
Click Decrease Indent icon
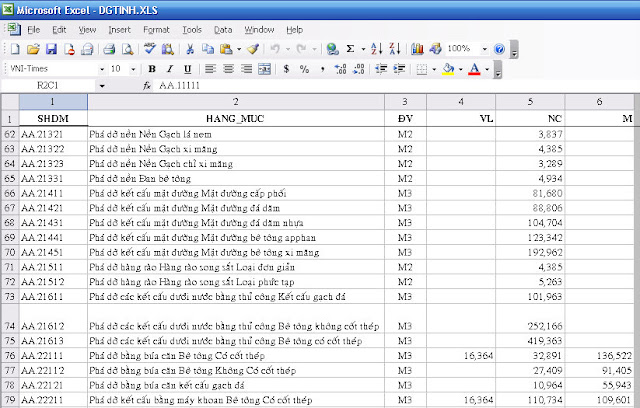coord(381,69)
